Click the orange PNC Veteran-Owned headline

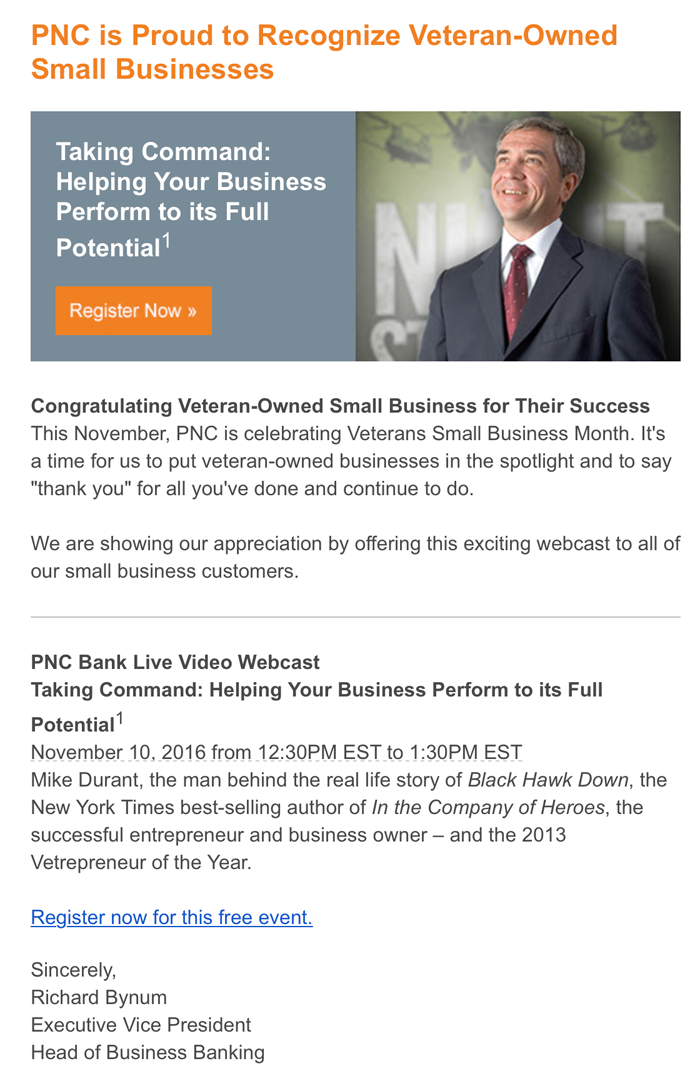click(324, 52)
